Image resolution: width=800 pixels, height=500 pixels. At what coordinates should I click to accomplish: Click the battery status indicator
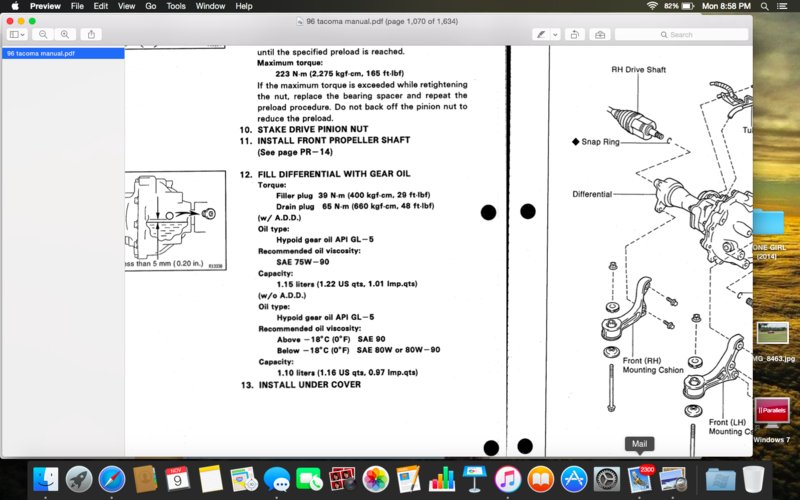(x=679, y=6)
